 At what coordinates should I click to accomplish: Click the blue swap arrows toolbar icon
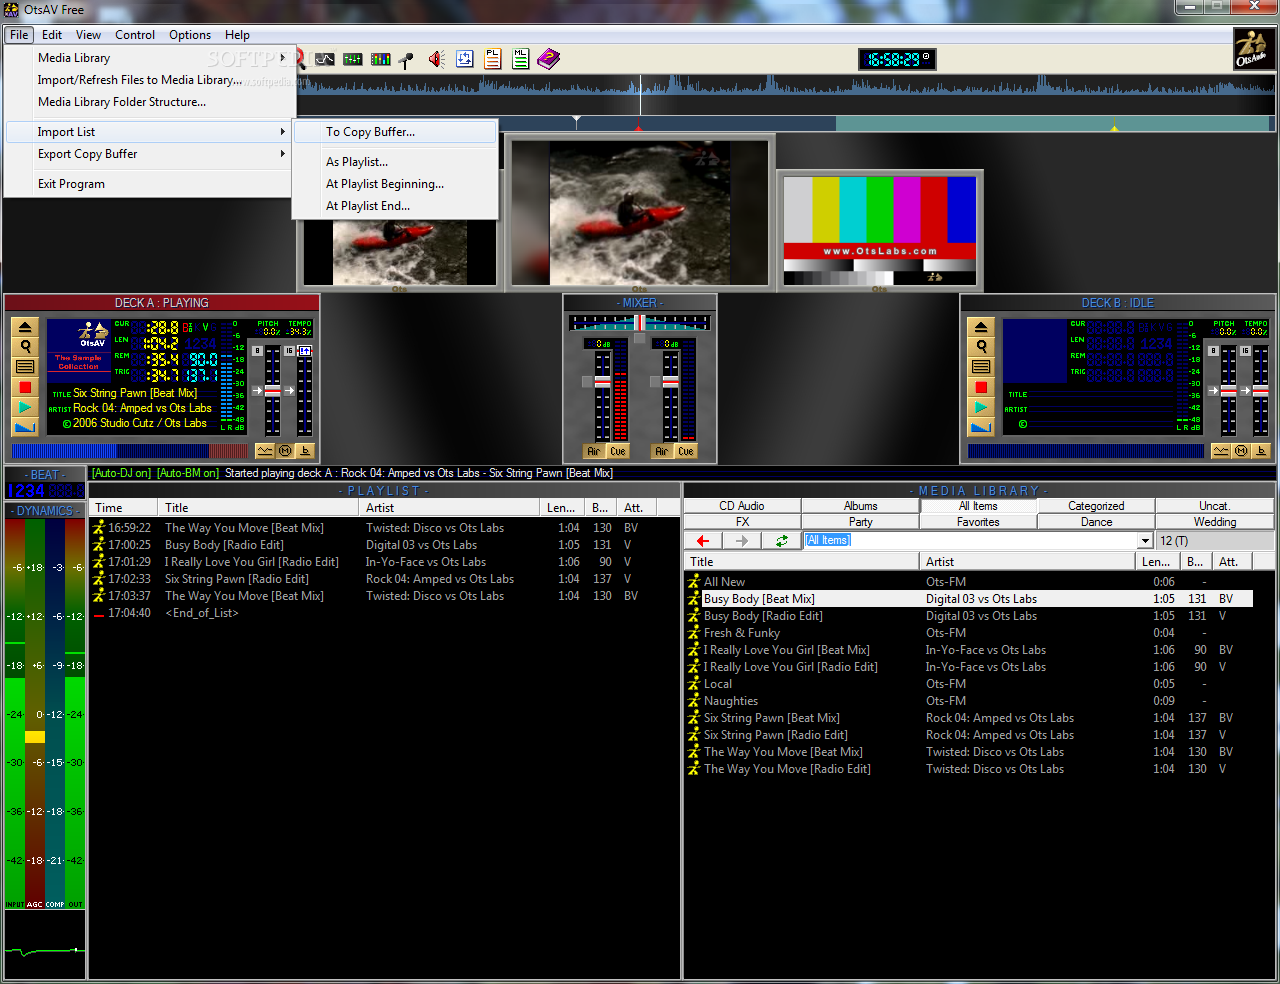(465, 59)
